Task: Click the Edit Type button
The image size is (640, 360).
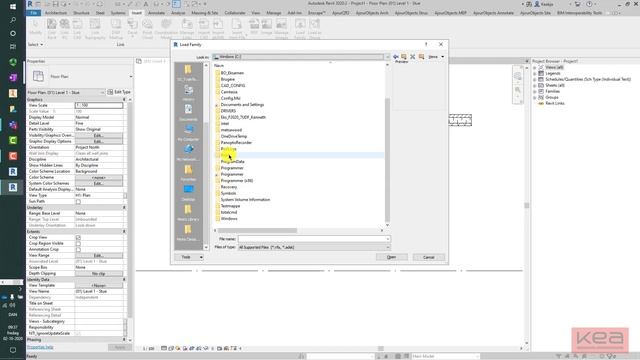Action: [x=119, y=92]
